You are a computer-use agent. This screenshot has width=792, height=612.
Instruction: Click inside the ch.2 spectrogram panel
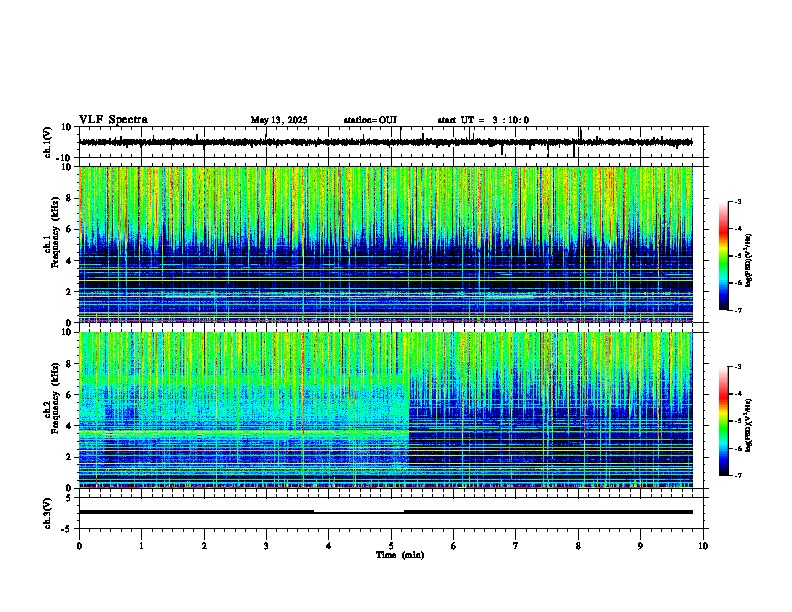point(385,410)
